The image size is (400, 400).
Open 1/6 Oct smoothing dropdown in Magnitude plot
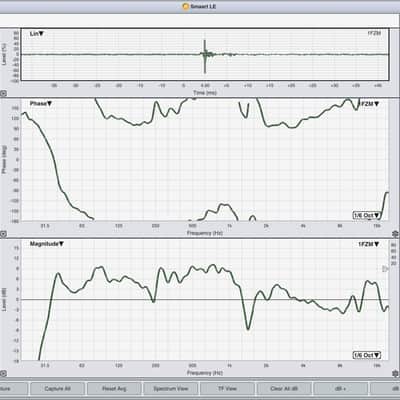pyautogui.click(x=367, y=355)
